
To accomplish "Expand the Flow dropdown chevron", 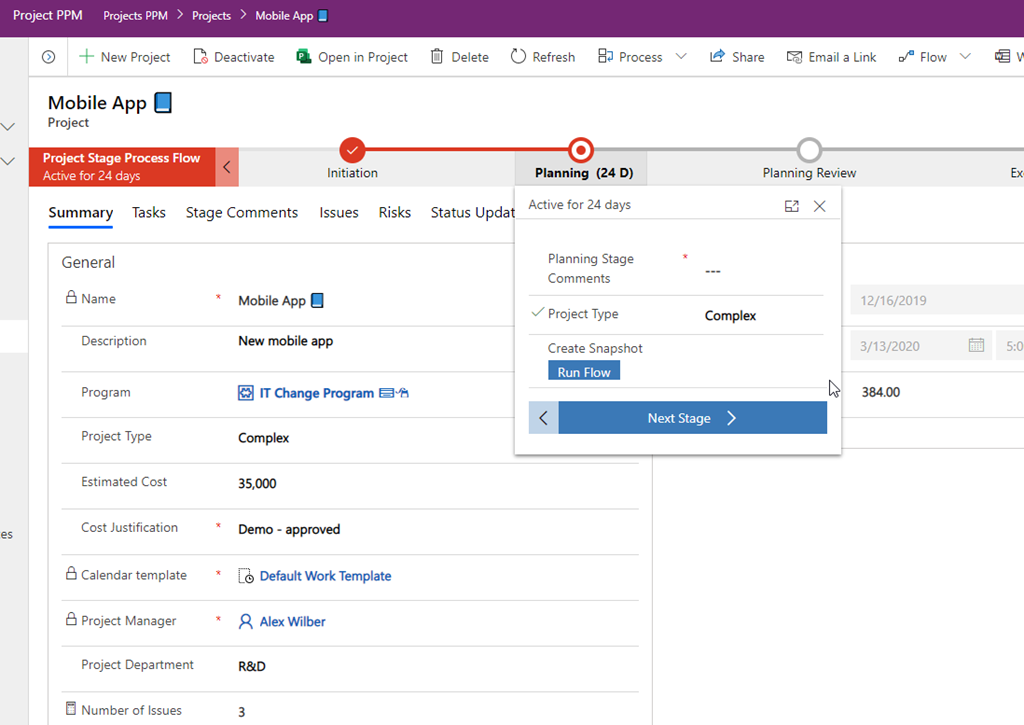I will 965,57.
